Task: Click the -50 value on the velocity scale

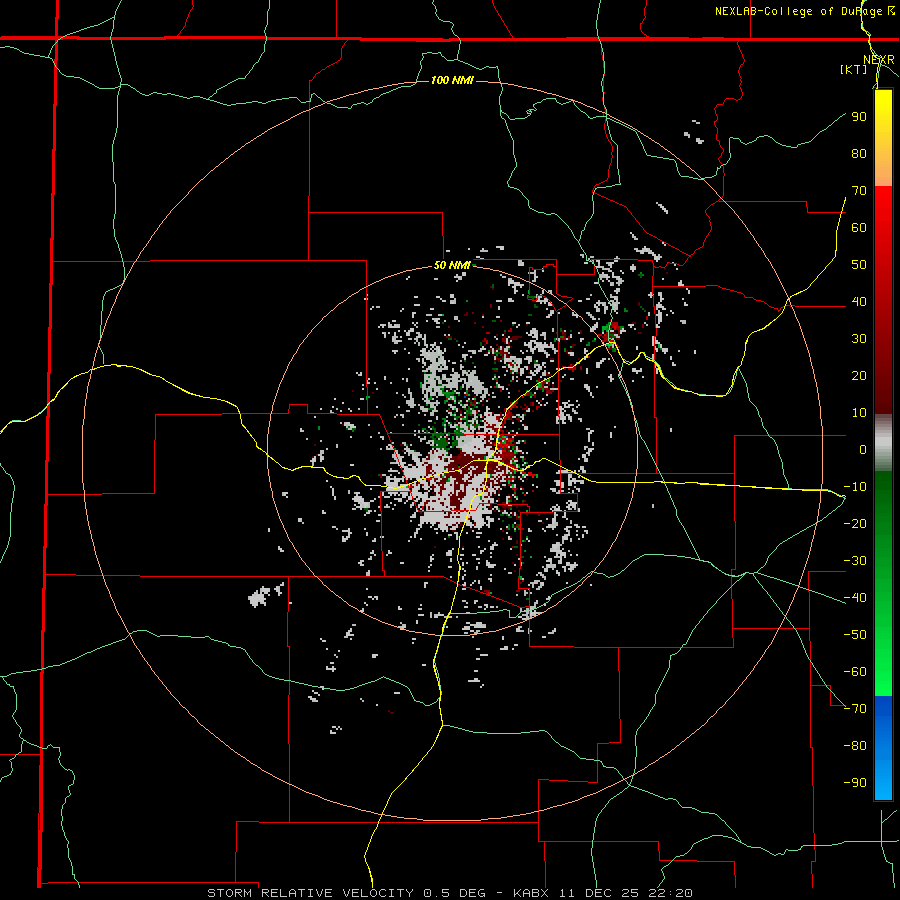Action: [855, 634]
